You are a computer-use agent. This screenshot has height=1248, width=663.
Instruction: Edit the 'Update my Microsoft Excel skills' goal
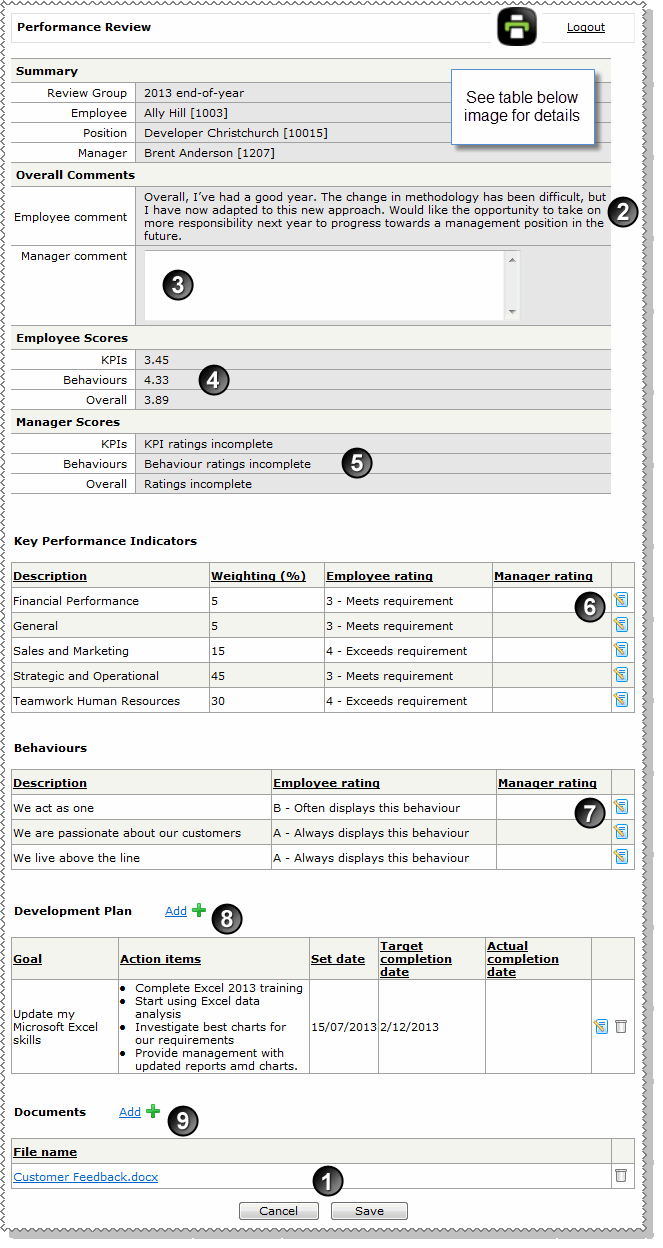(601, 1026)
